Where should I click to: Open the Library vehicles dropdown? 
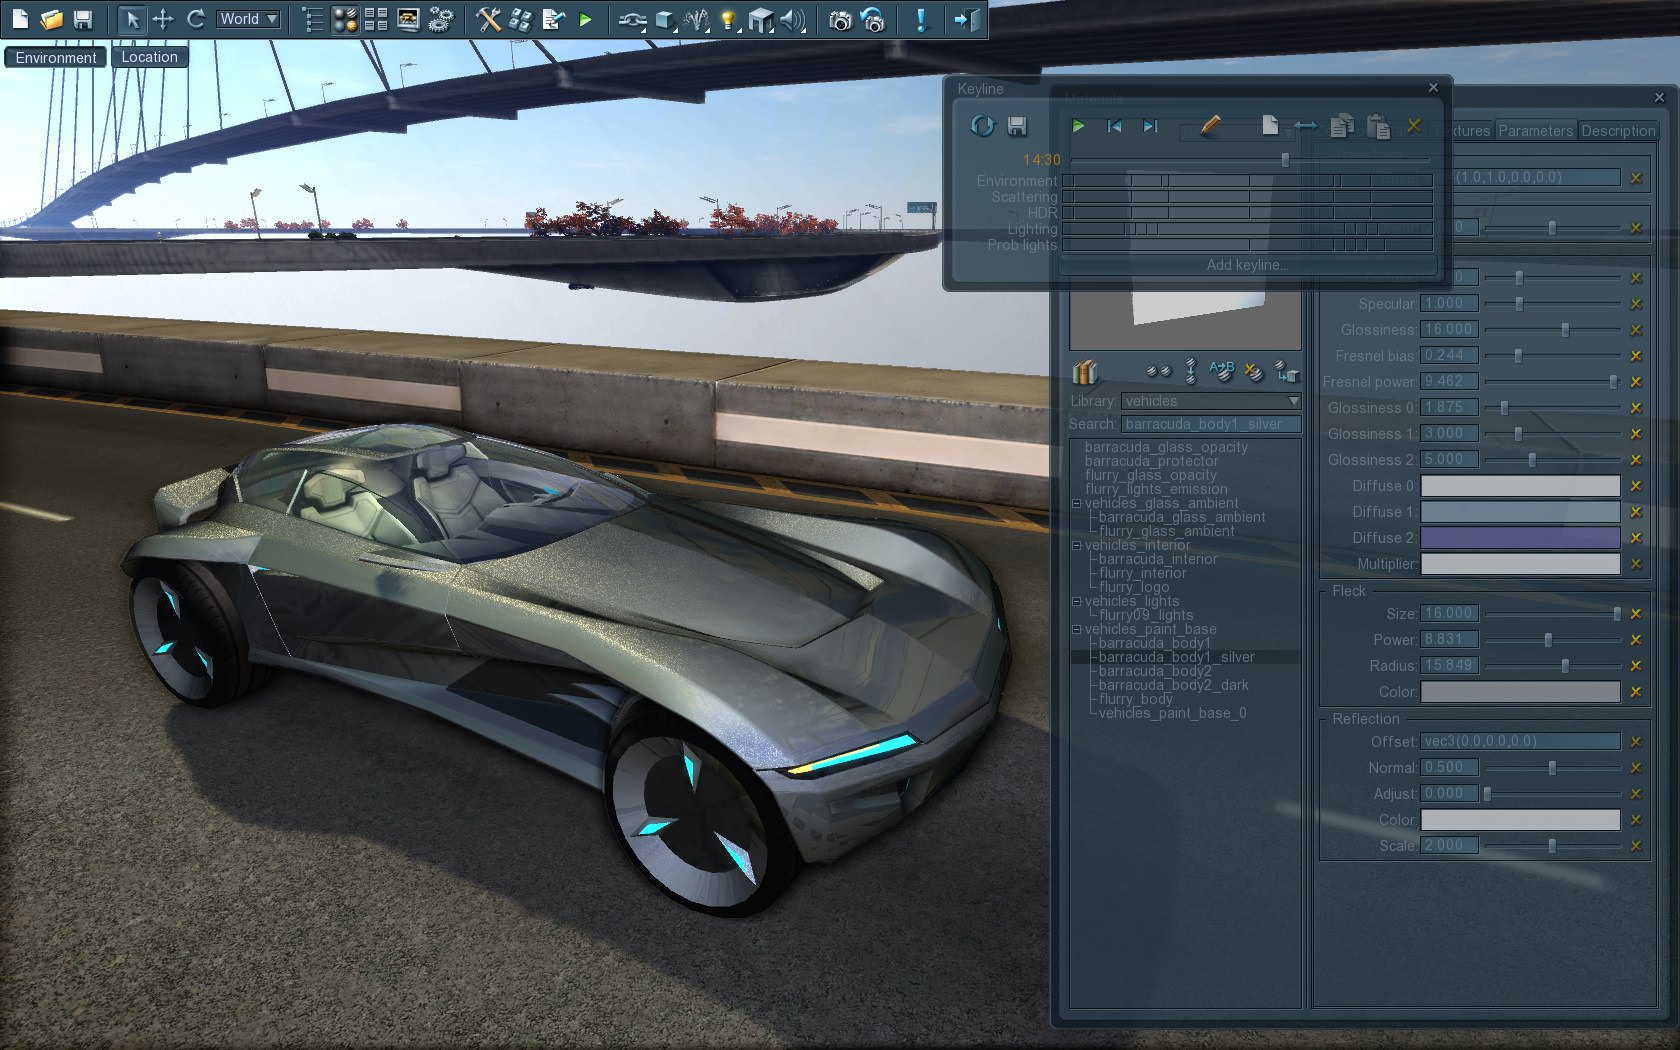(1211, 401)
